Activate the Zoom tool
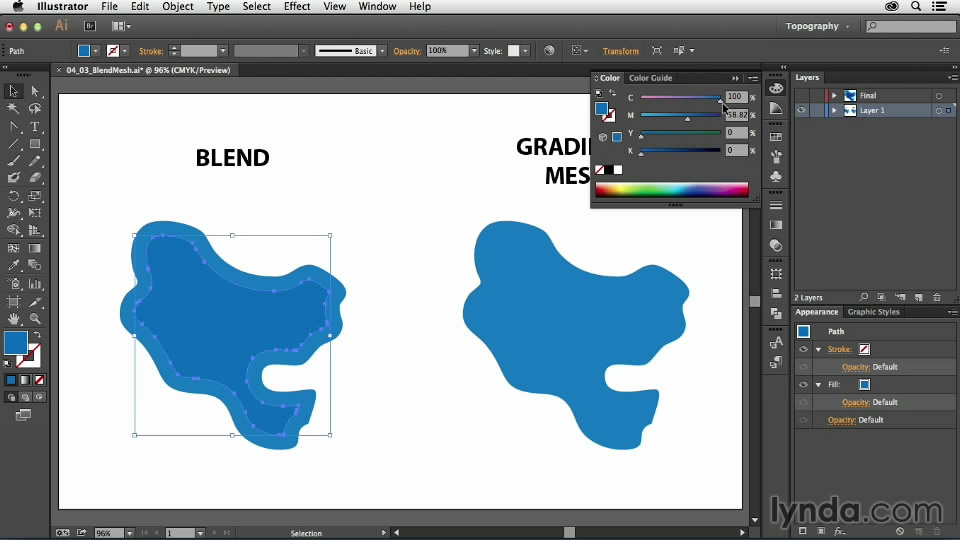Viewport: 960px width, 540px height. (x=35, y=318)
